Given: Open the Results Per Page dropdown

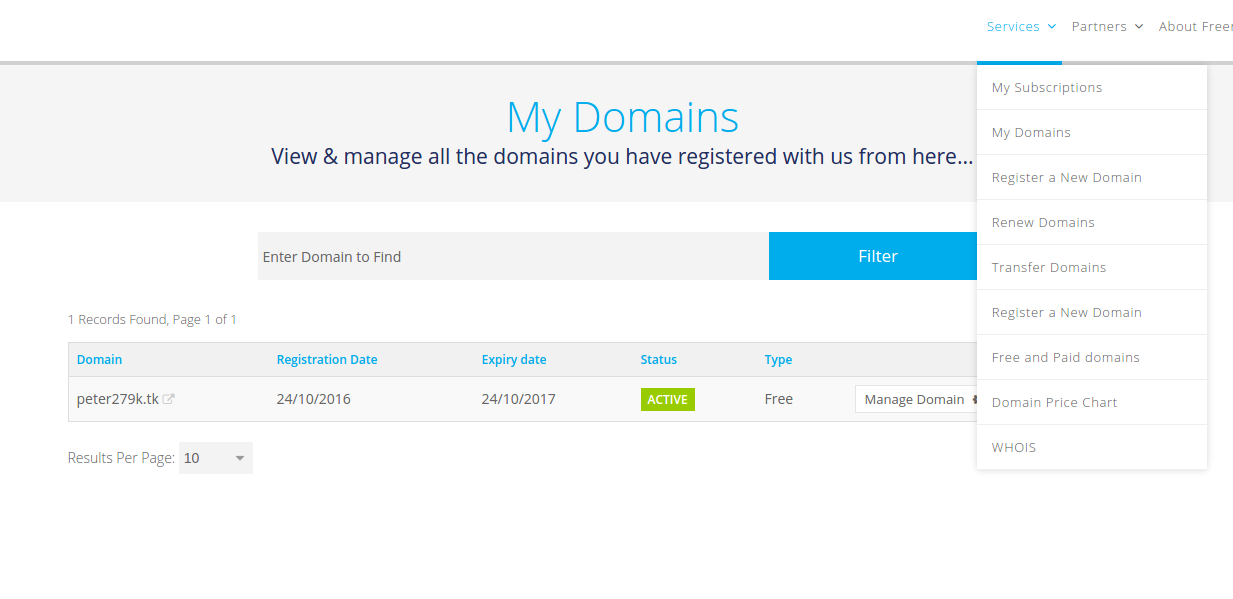Looking at the screenshot, I should click(215, 458).
